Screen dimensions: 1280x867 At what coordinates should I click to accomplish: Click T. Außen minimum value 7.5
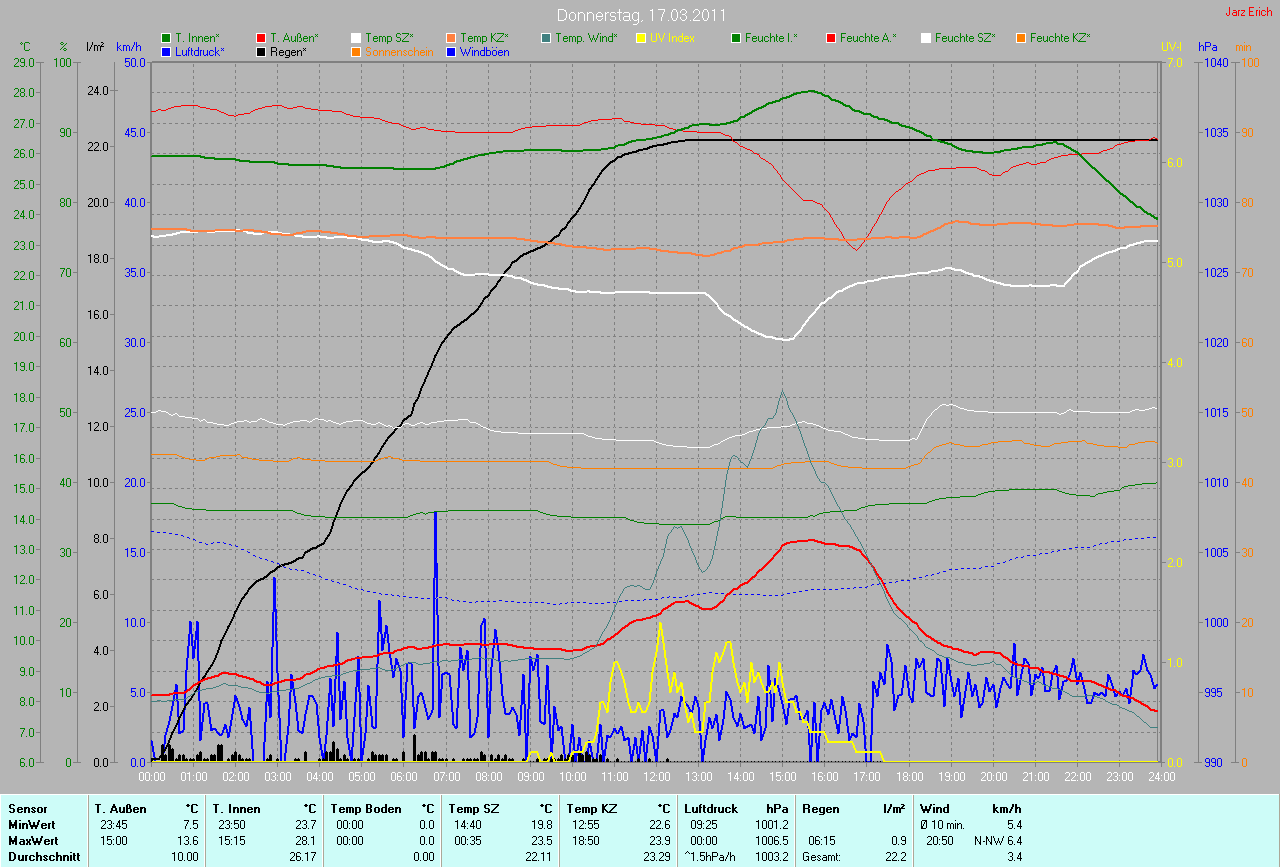tap(192, 825)
